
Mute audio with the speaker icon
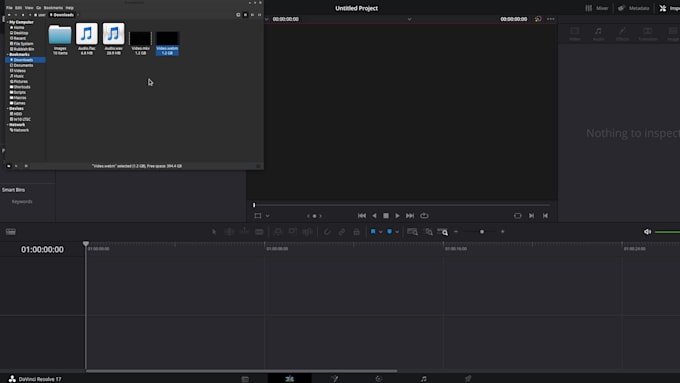pos(647,232)
